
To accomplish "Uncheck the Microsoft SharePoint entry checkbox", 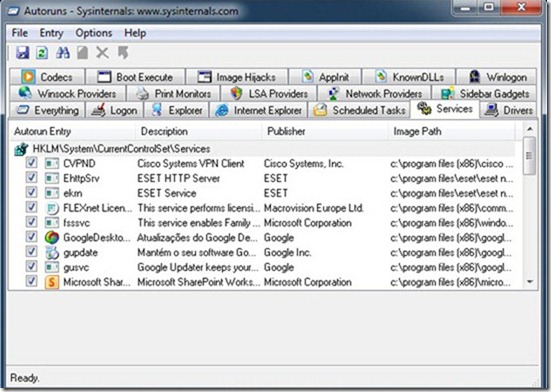I will point(31,281).
